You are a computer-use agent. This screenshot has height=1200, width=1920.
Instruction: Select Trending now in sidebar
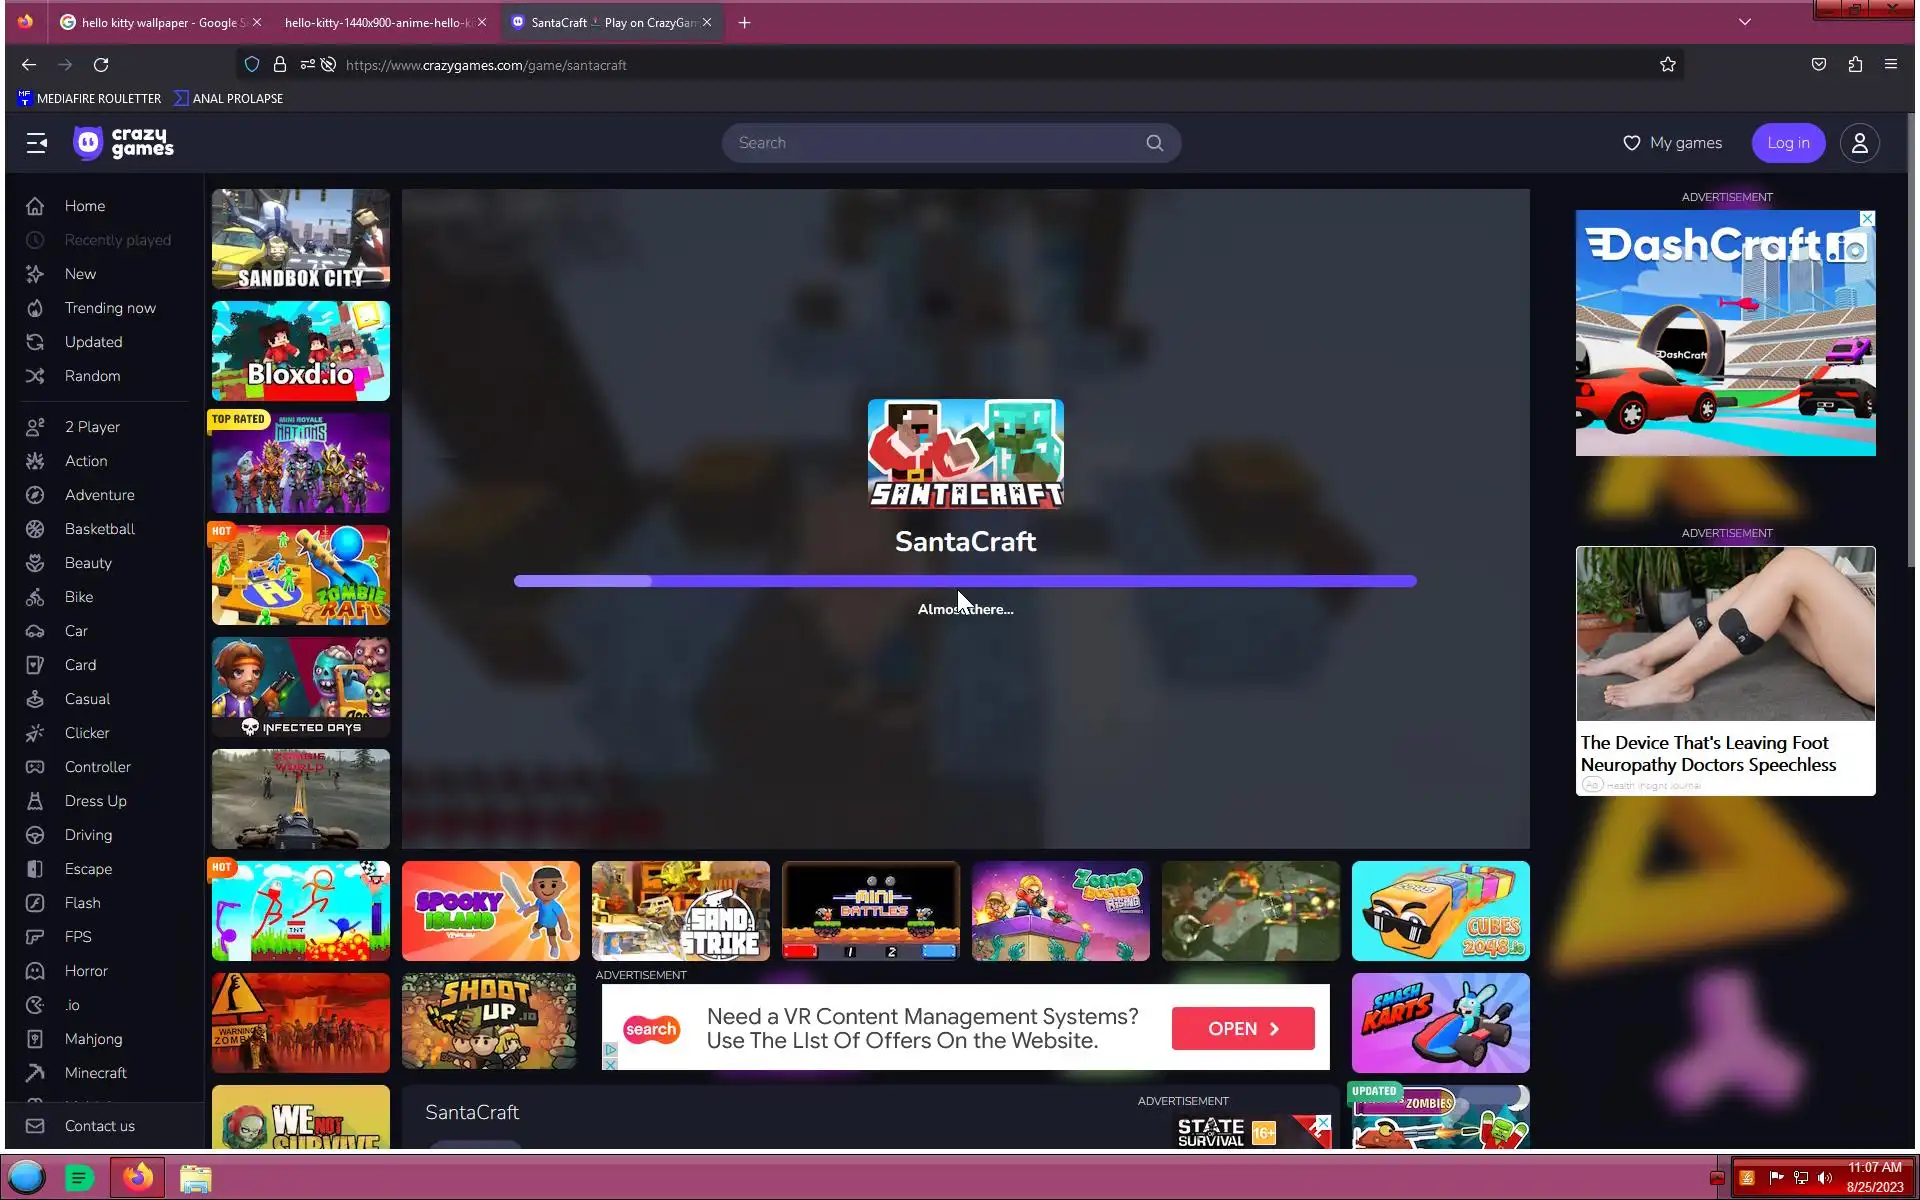tap(110, 308)
